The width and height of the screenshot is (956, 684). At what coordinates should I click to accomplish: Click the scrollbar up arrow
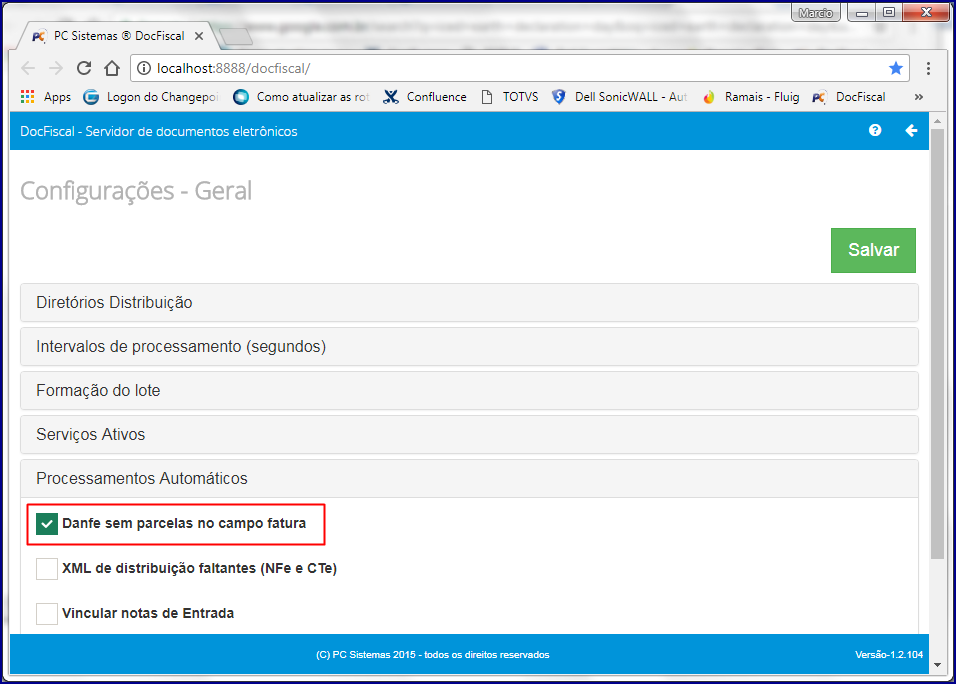coord(937,121)
